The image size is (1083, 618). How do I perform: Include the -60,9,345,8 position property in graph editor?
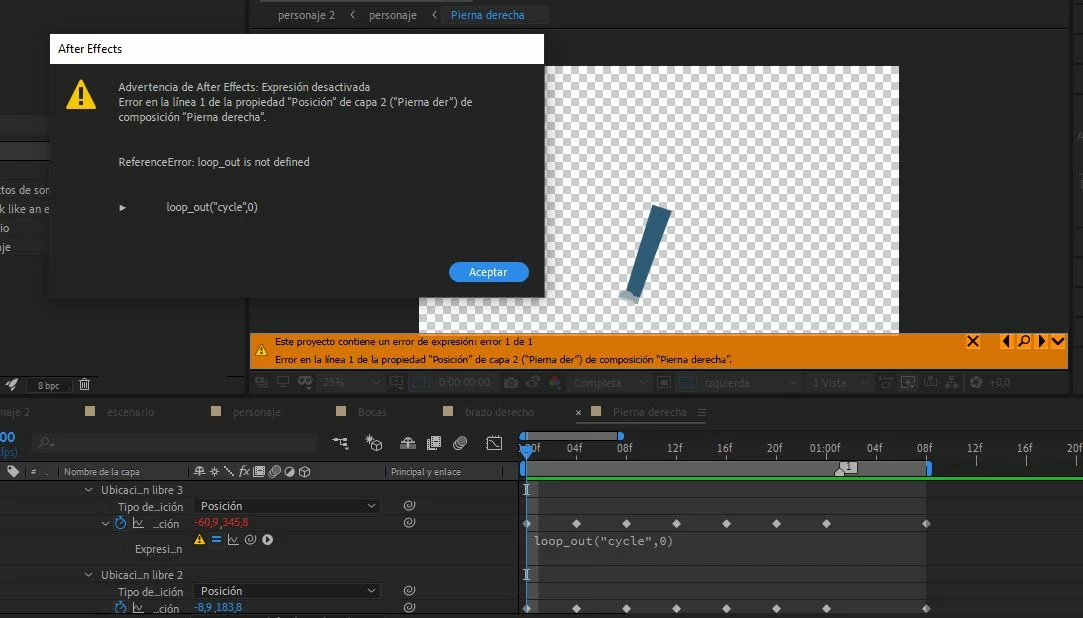coord(138,523)
